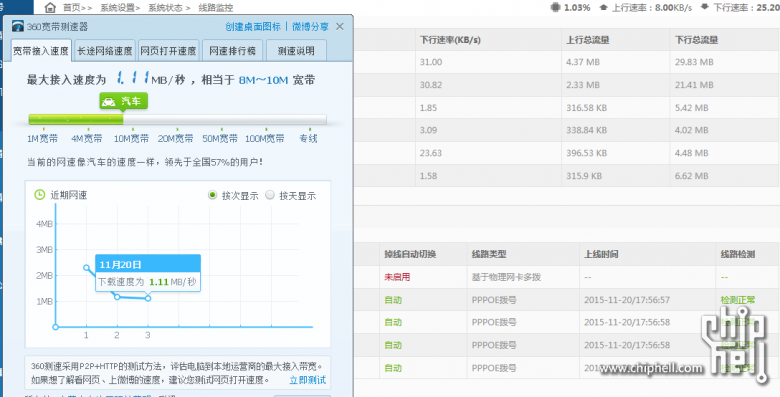780x397 pixels.
Task: Click the download arrow icon by 下行速率
Action: (705, 7)
